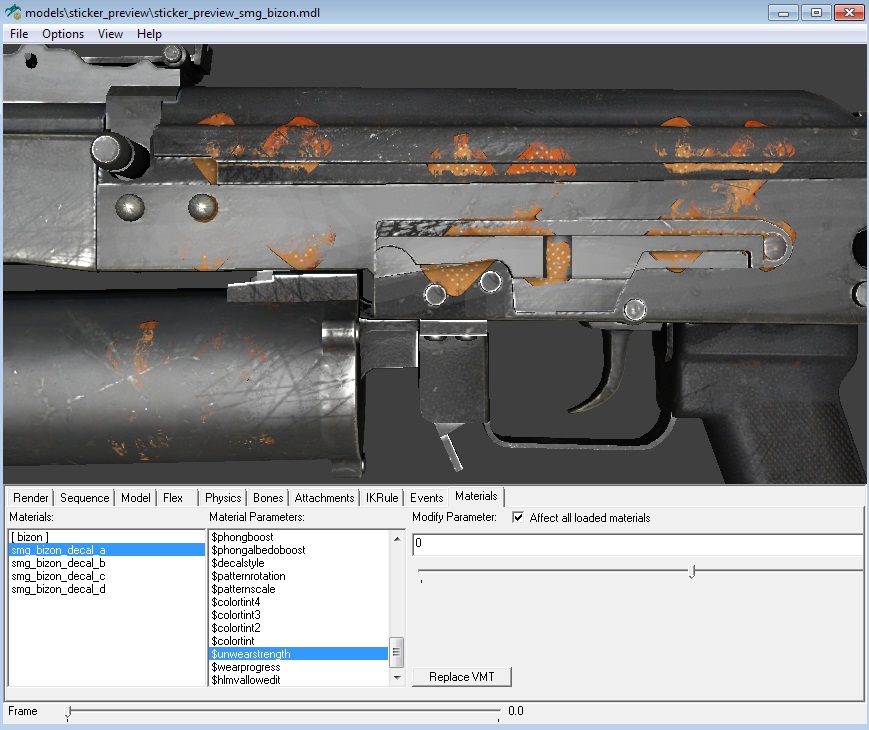This screenshot has width=869, height=730.
Task: Minimize the model viewer window
Action: 783,12
